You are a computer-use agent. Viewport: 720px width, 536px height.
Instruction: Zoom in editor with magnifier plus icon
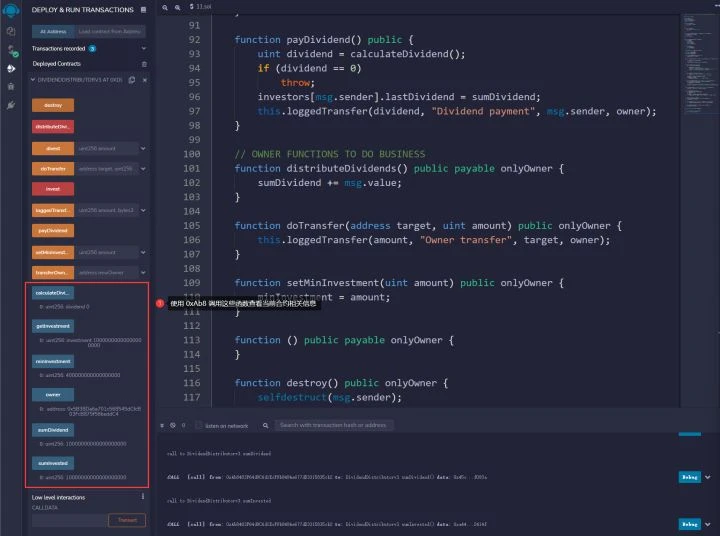[177, 7]
